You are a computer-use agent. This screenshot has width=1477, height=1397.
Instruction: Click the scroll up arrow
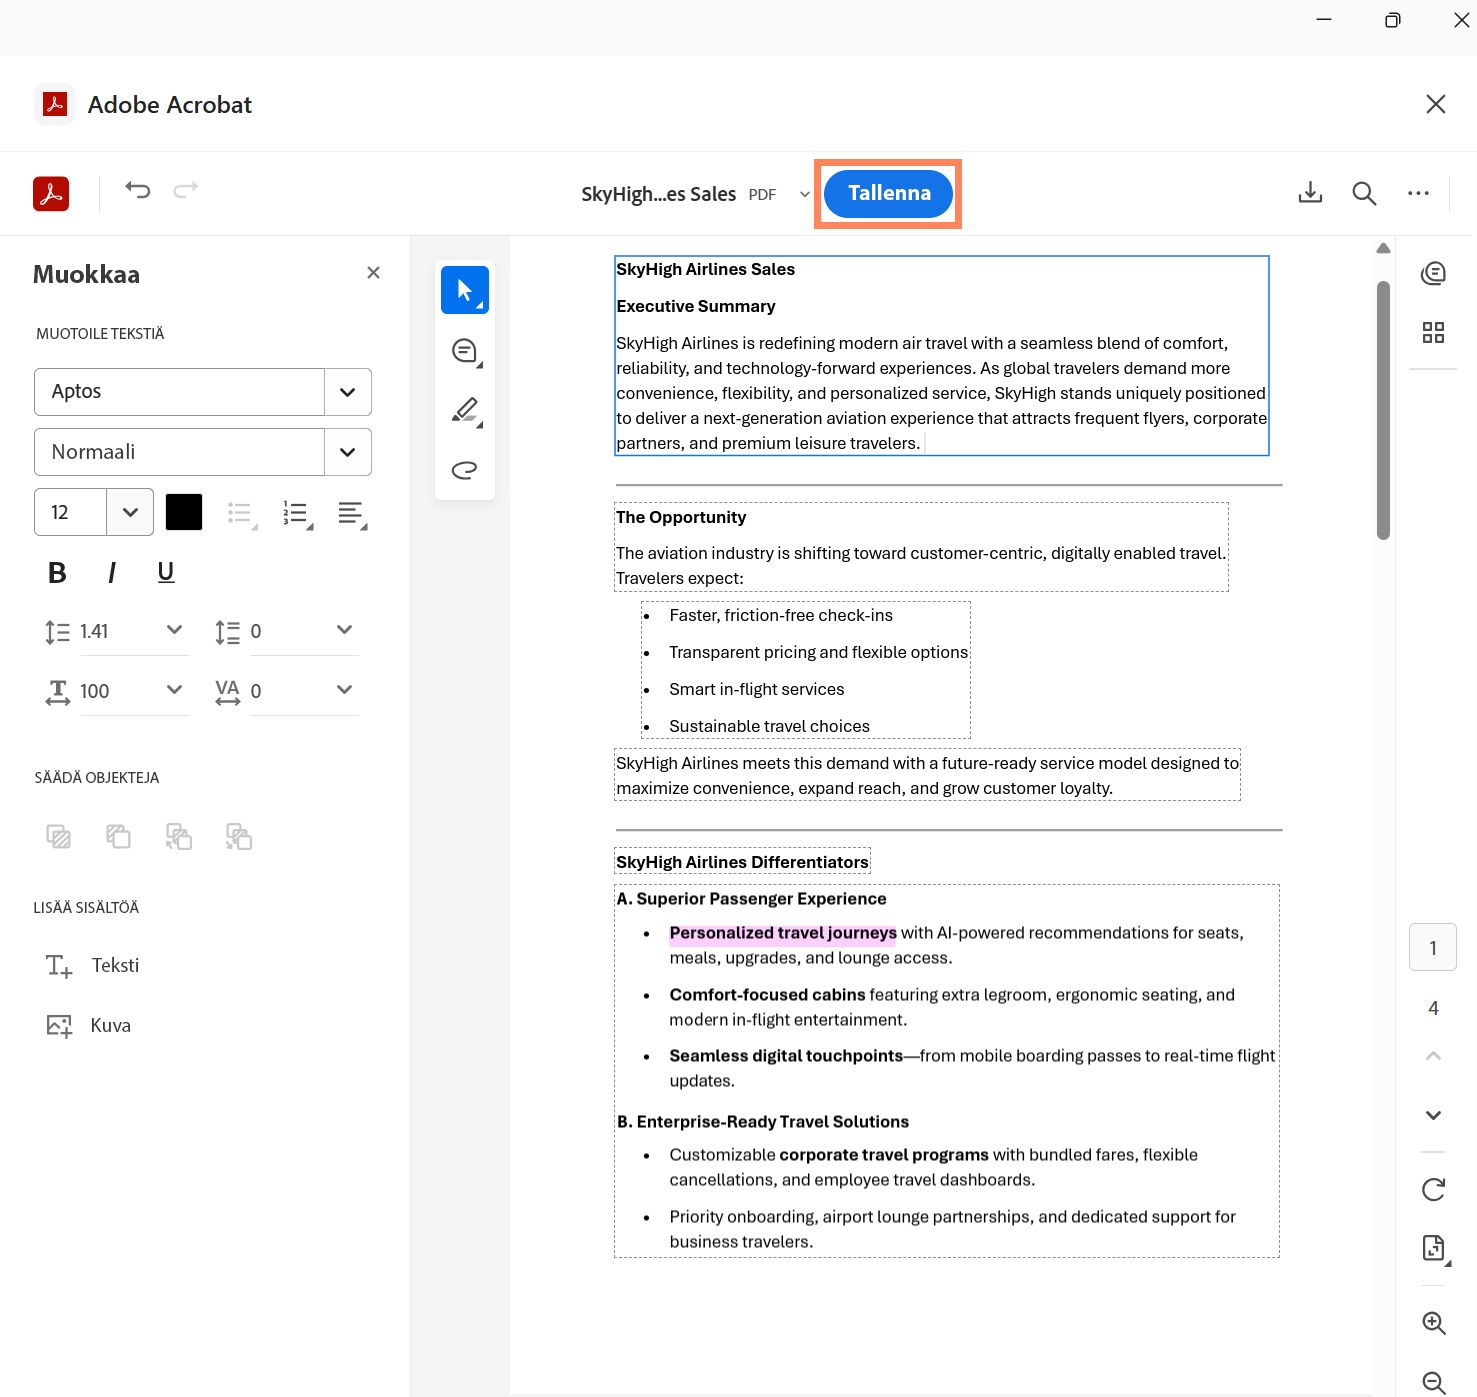click(x=1383, y=248)
